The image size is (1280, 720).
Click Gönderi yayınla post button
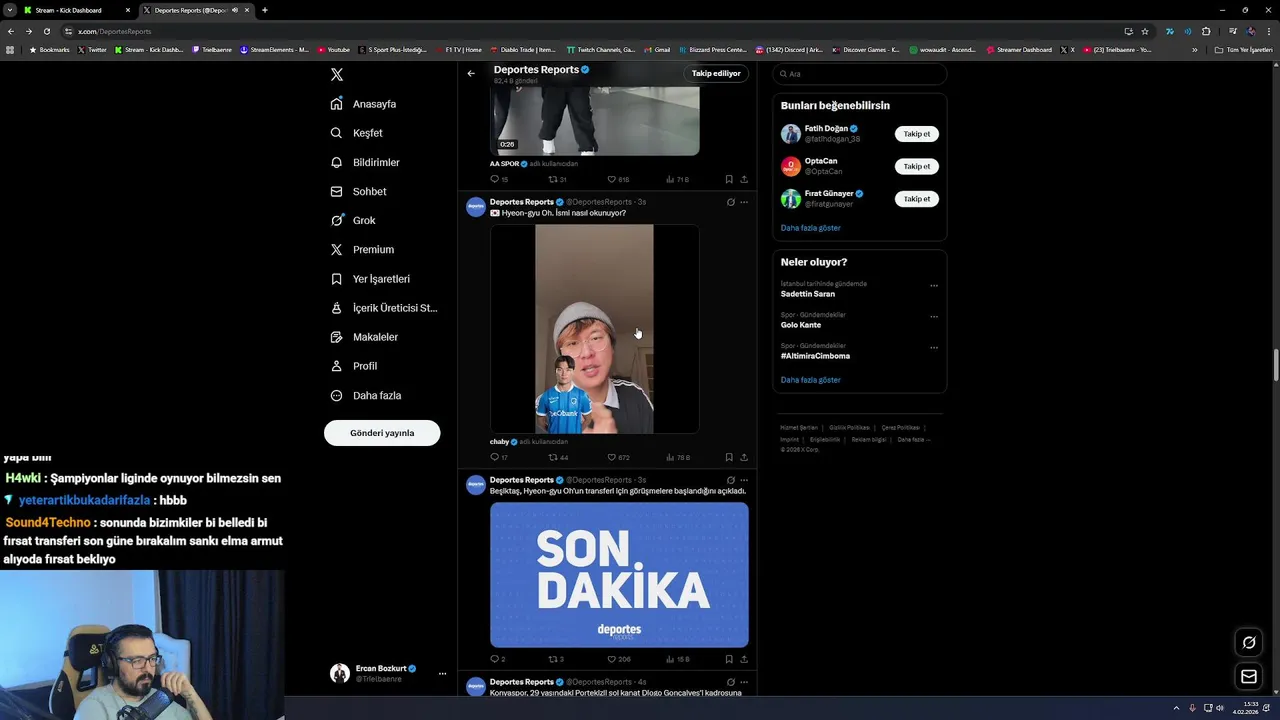[382, 433]
